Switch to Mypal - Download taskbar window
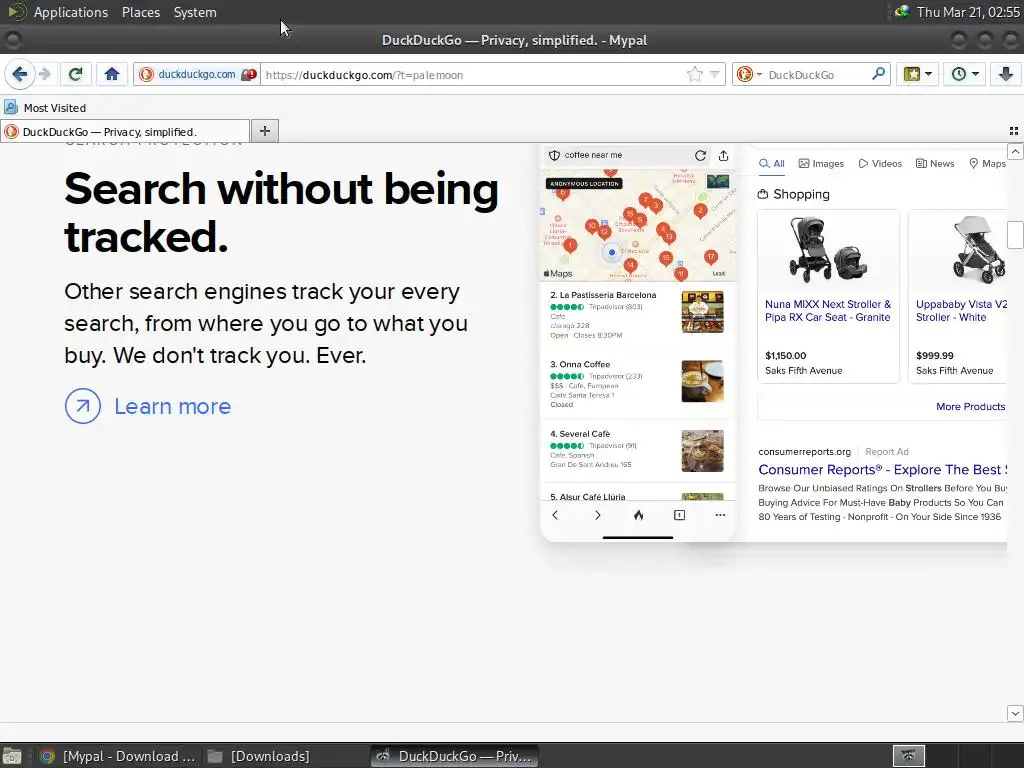Screen dimensions: 1024x768 pyautogui.click(x=117, y=756)
